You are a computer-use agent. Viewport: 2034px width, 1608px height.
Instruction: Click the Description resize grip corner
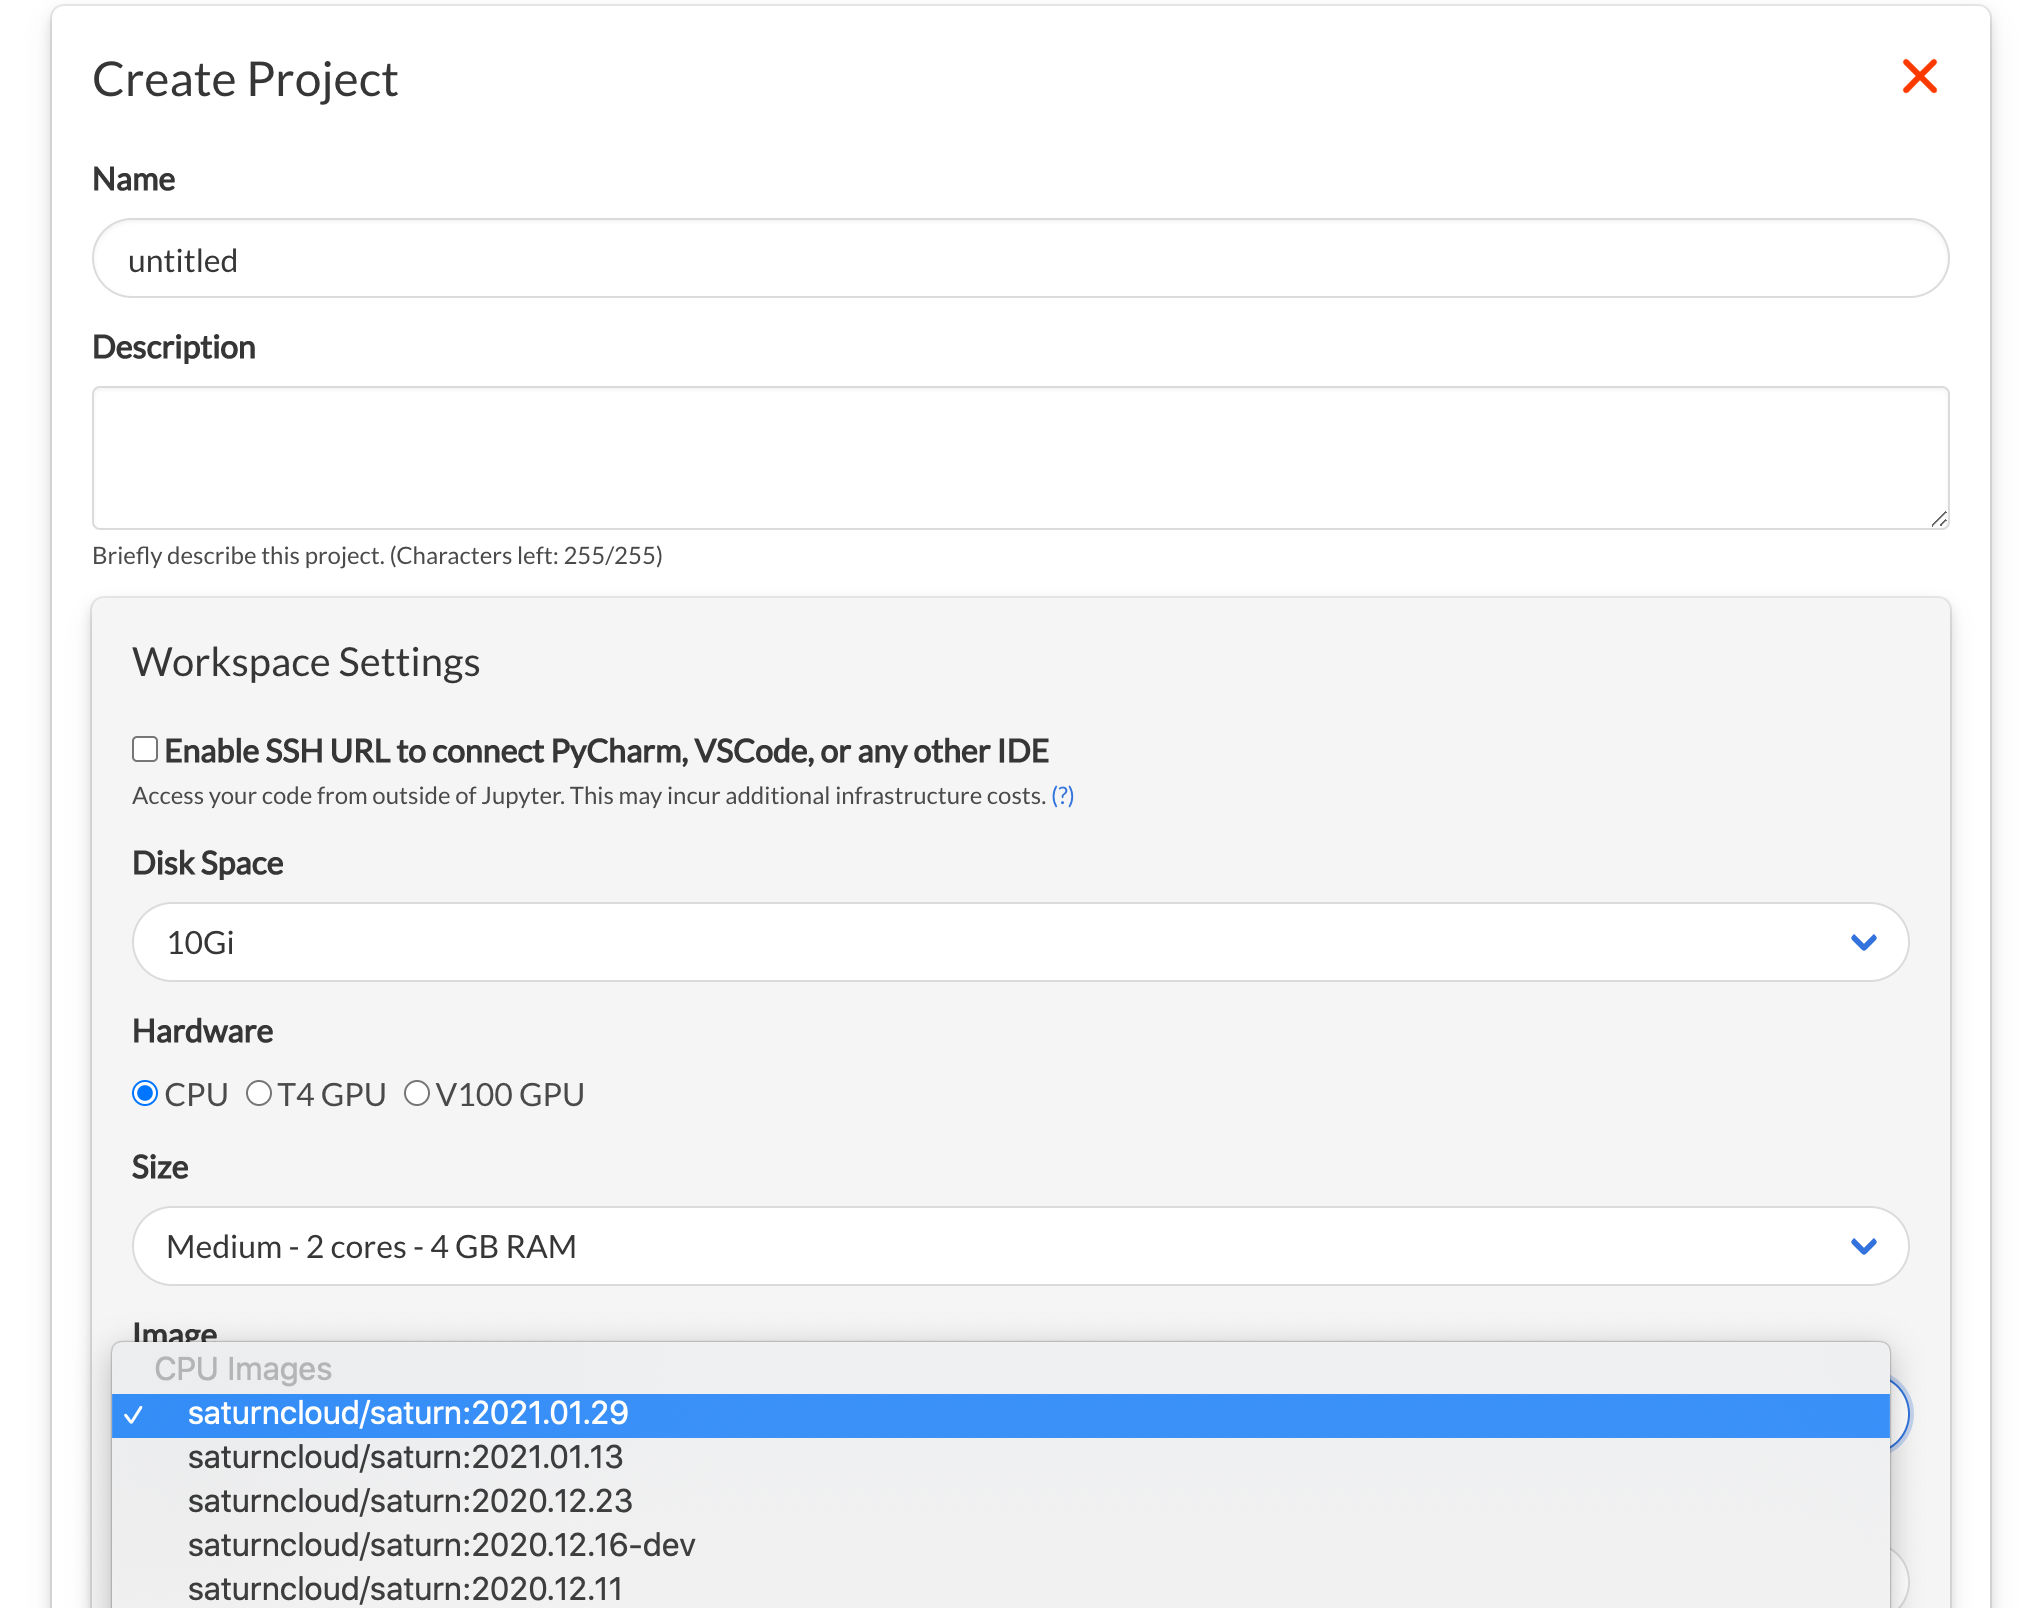pyautogui.click(x=1939, y=519)
